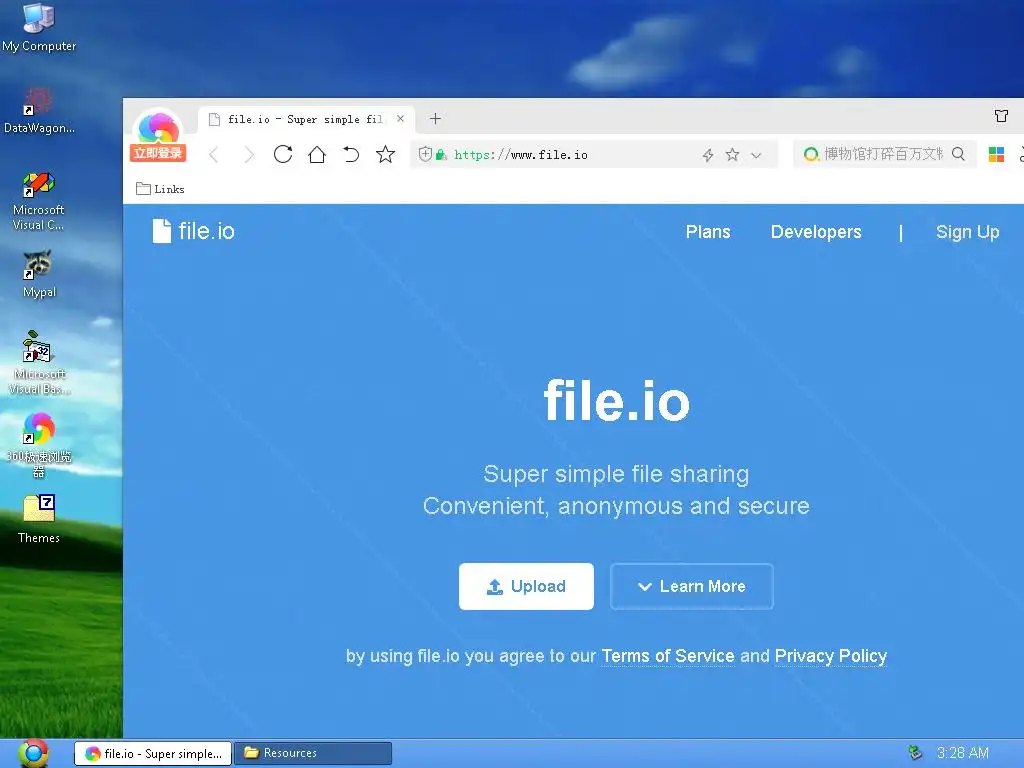The height and width of the screenshot is (768, 1024).
Task: Click the lightning speed mode icon
Action: point(707,155)
